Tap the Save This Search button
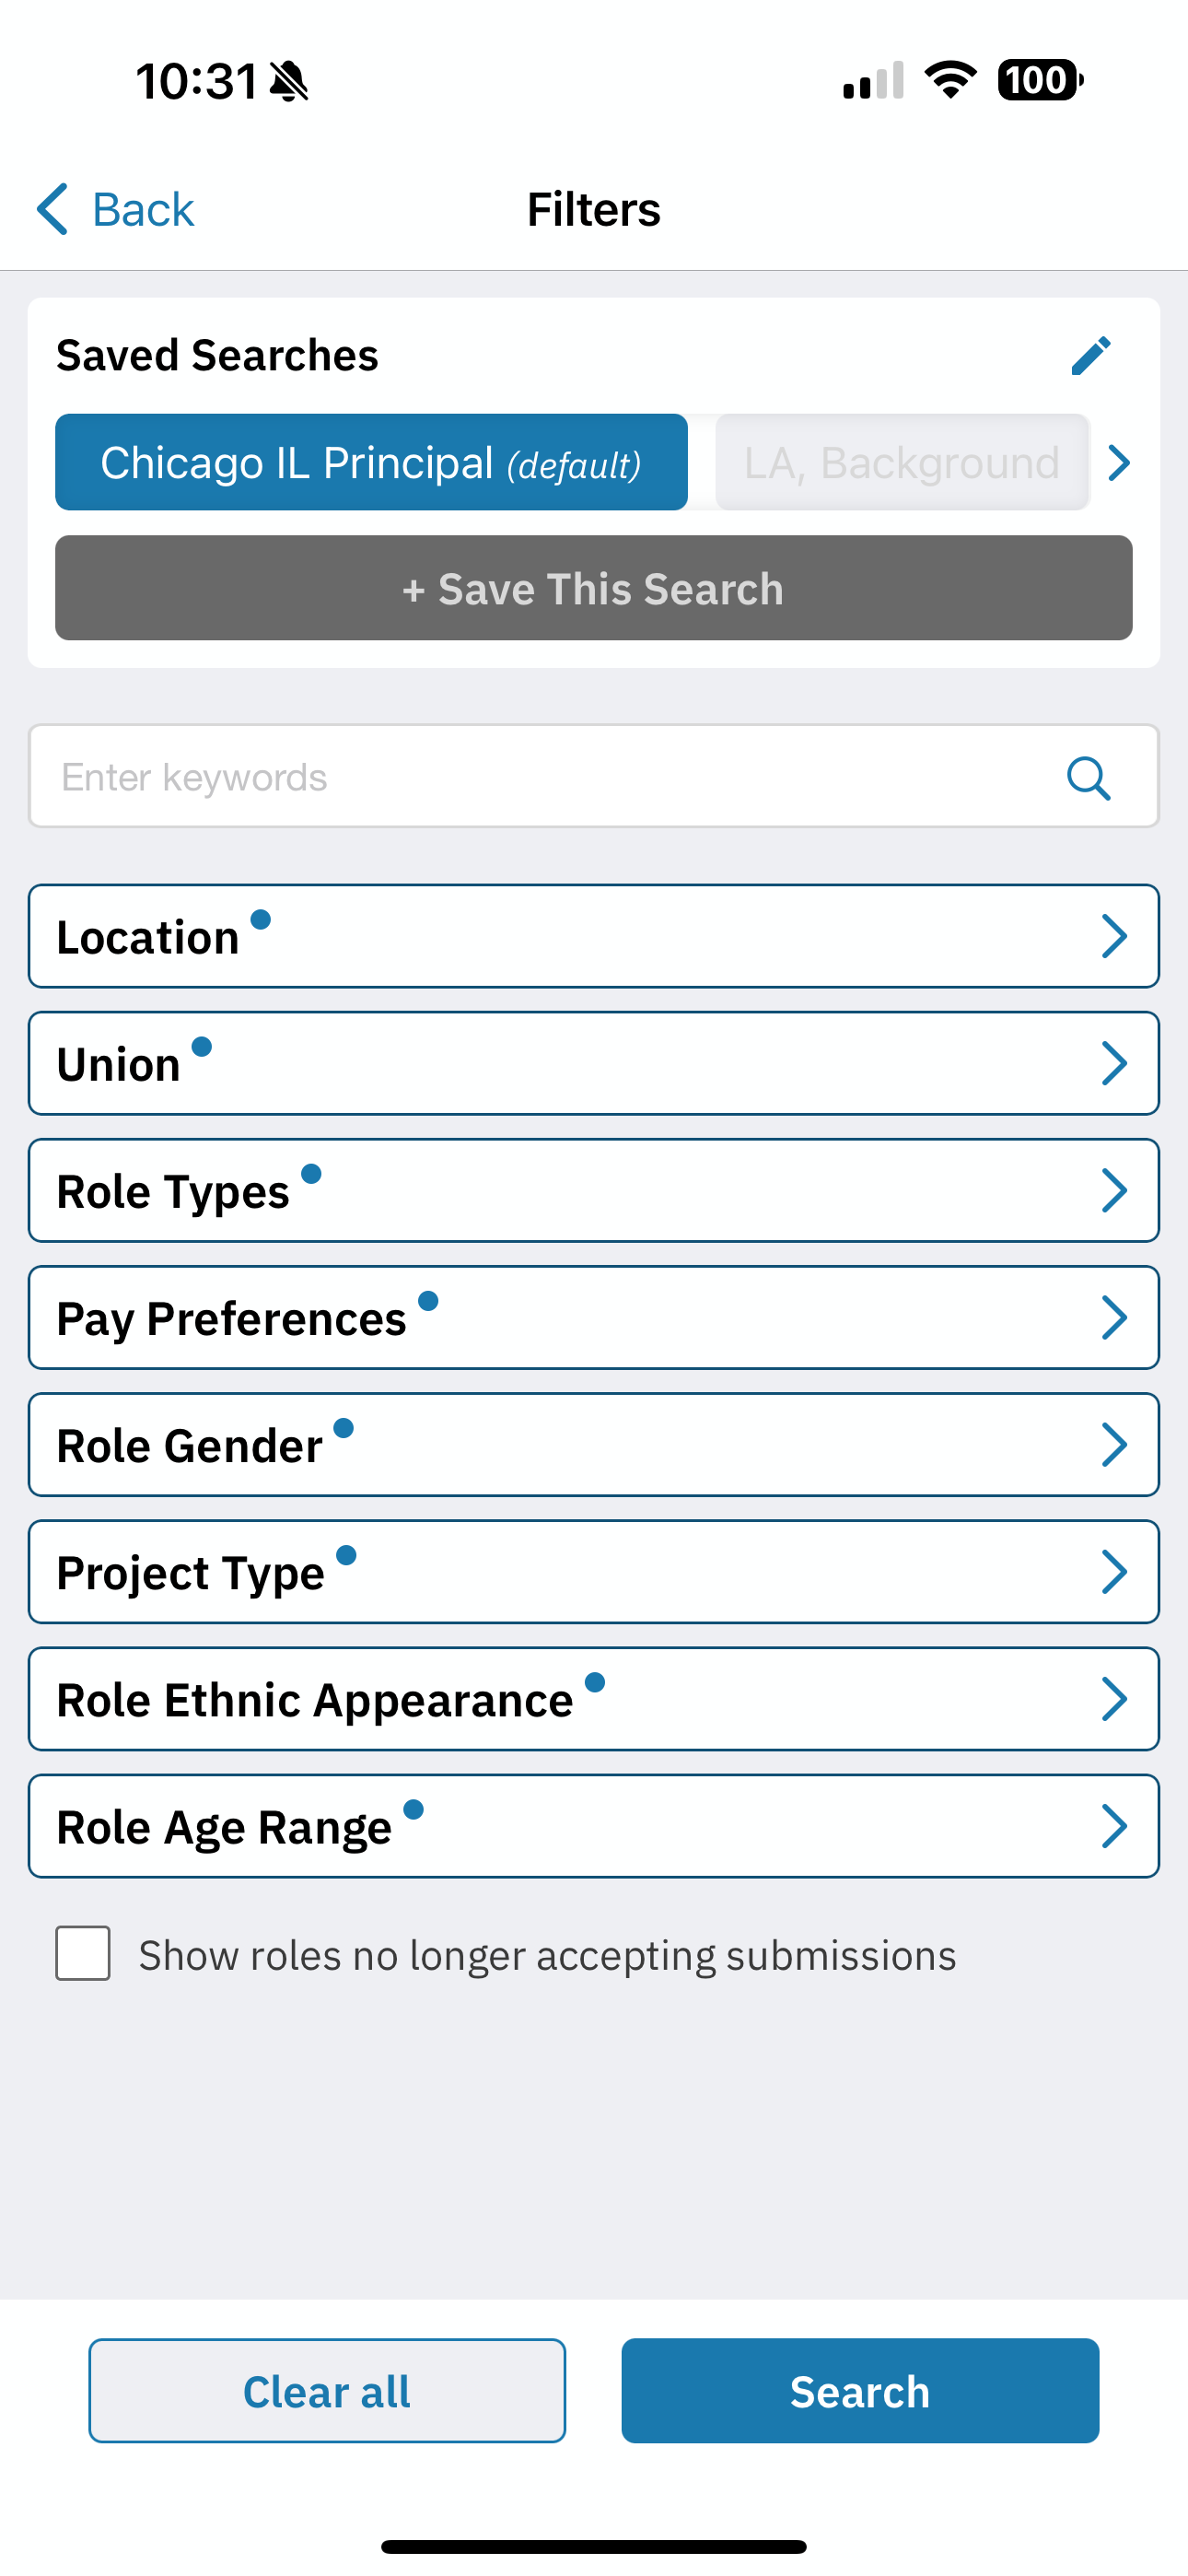This screenshot has width=1188, height=2576. click(x=594, y=588)
